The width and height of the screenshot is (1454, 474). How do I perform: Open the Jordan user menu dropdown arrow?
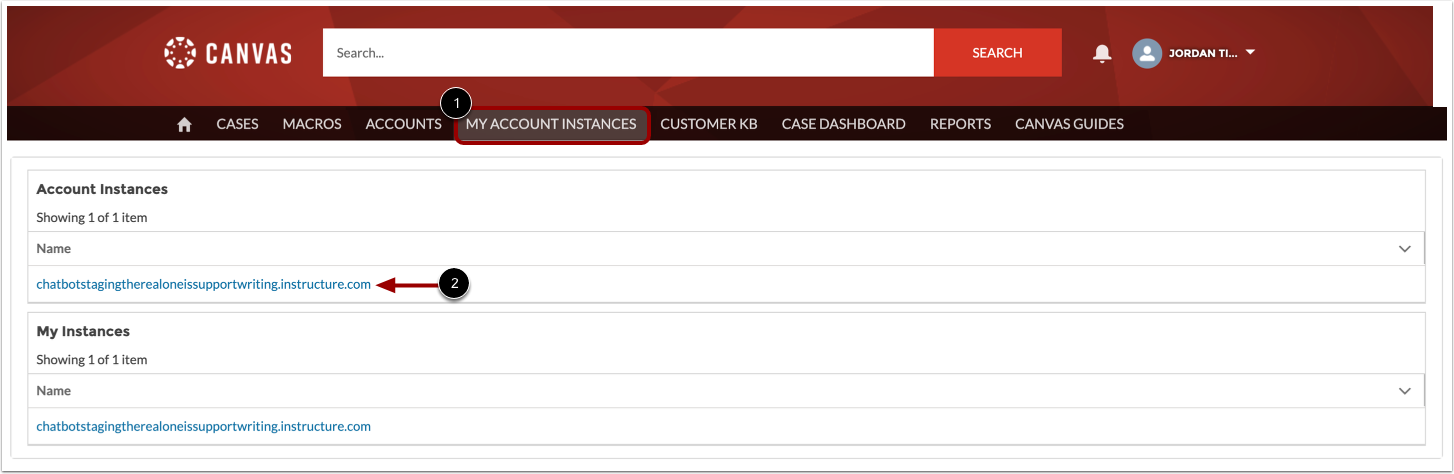point(1250,52)
